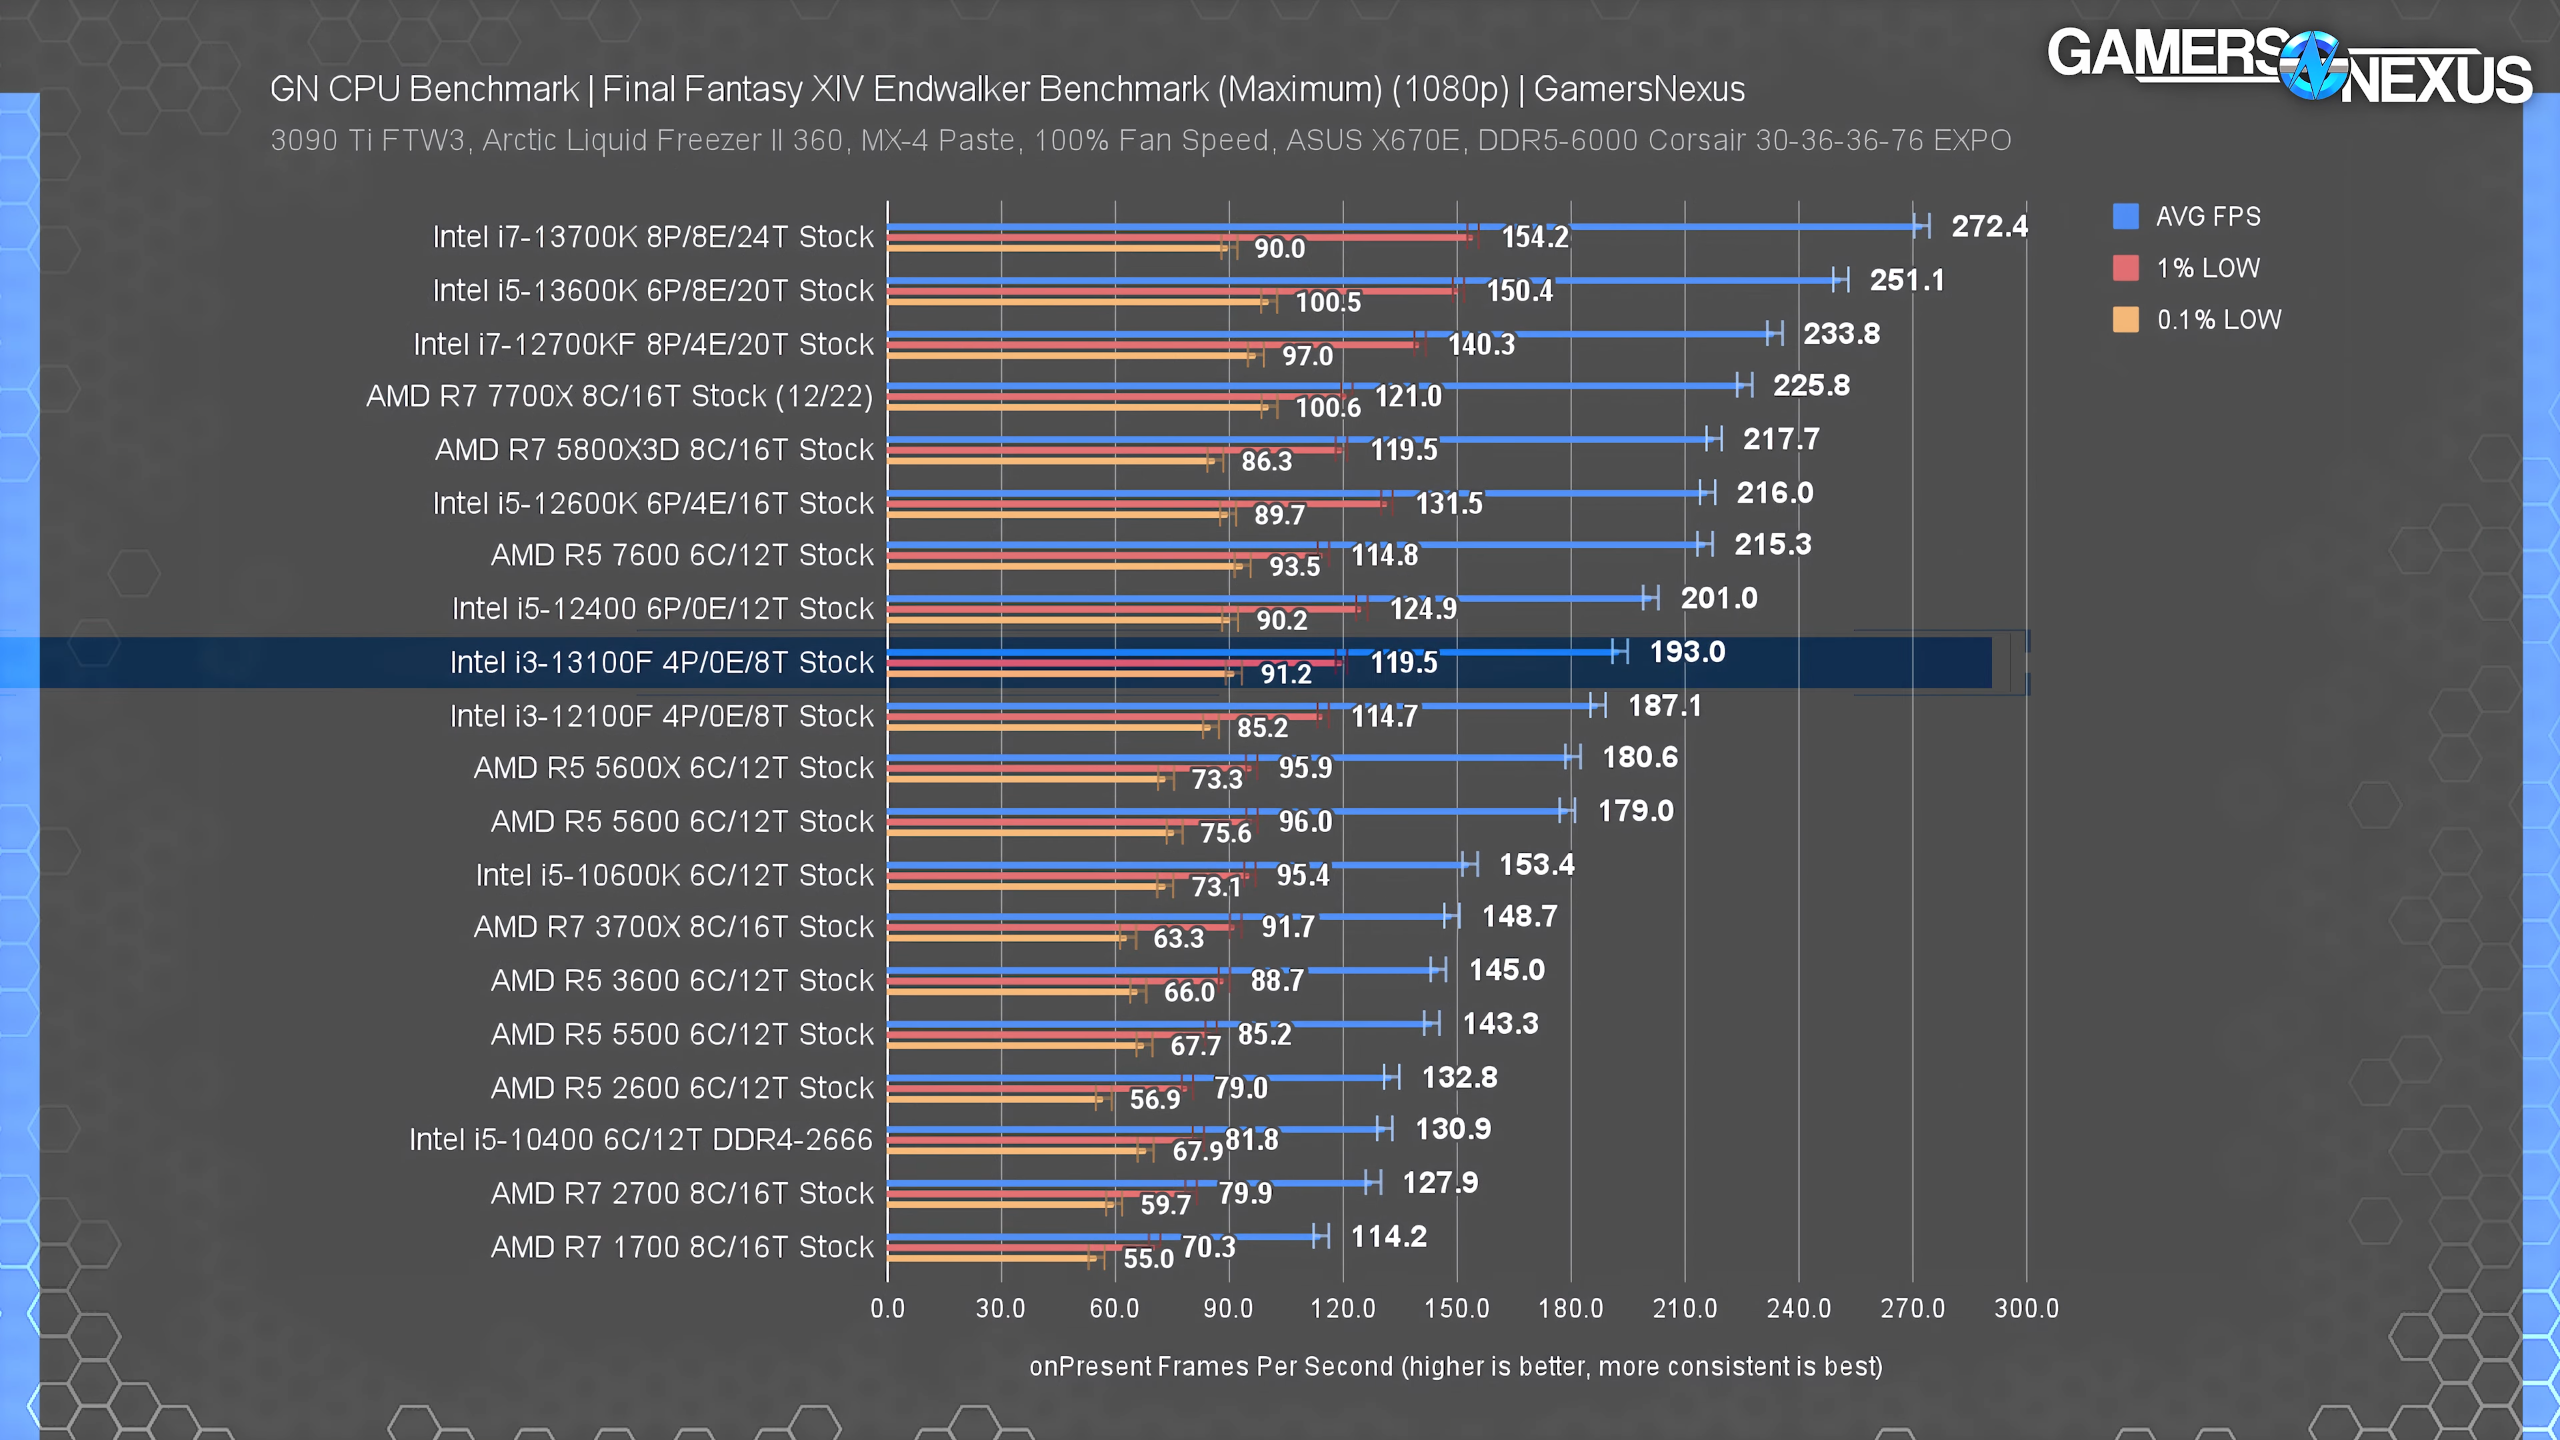Select the highlighted 'Intel i3-13100F 4P/0E/8T Stock' label
Image resolution: width=2560 pixels, height=1440 pixels.
pos(662,663)
